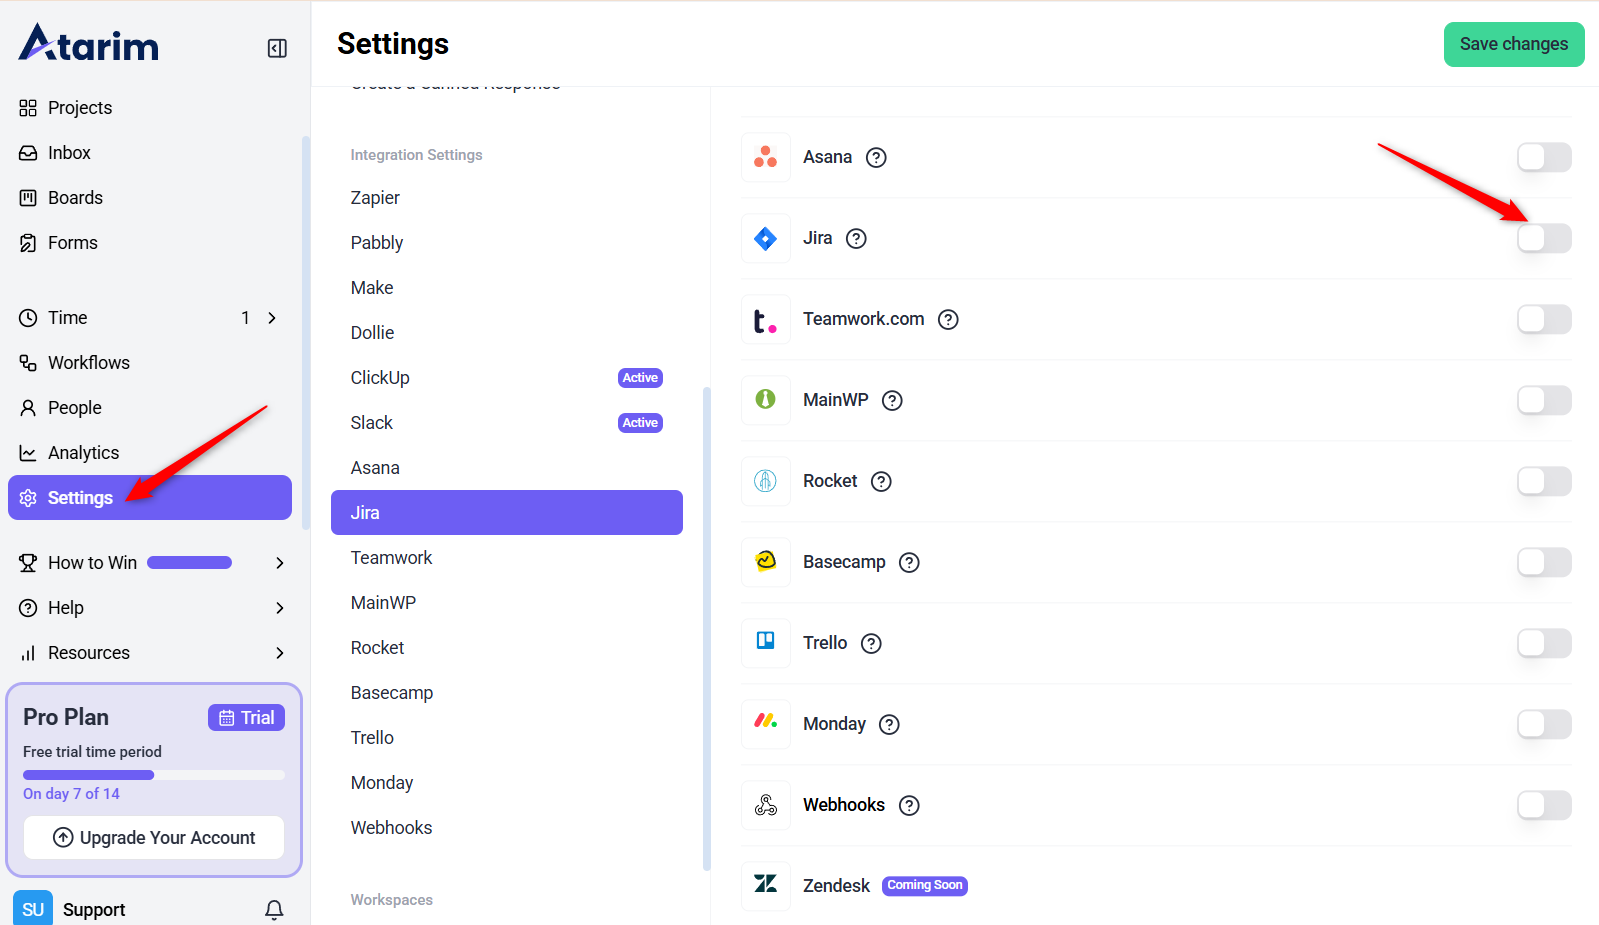Collapse the sidebar with the panel icon
Viewport: 1599px width, 925px height.
(277, 48)
